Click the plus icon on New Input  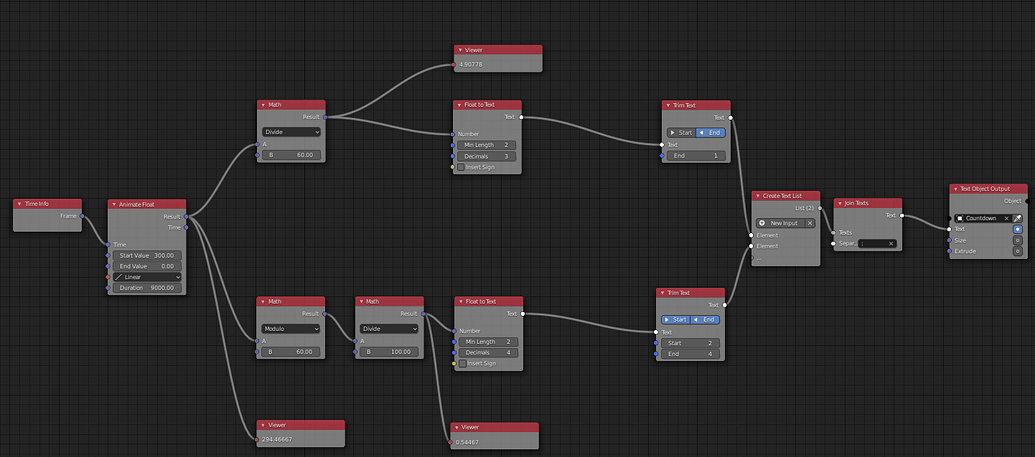click(762, 223)
